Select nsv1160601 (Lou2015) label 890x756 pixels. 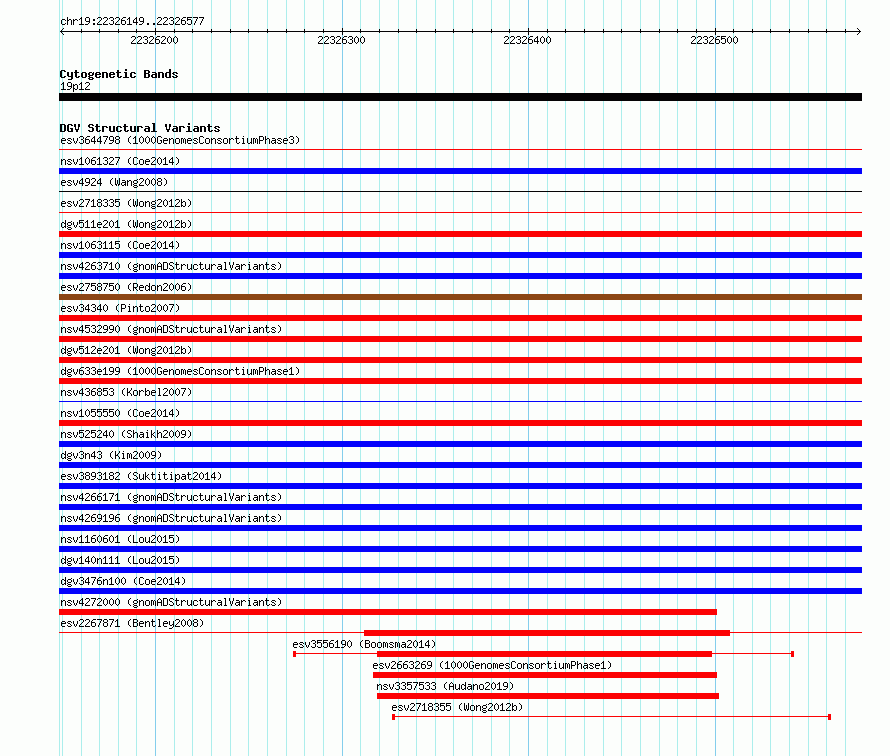click(x=120, y=539)
